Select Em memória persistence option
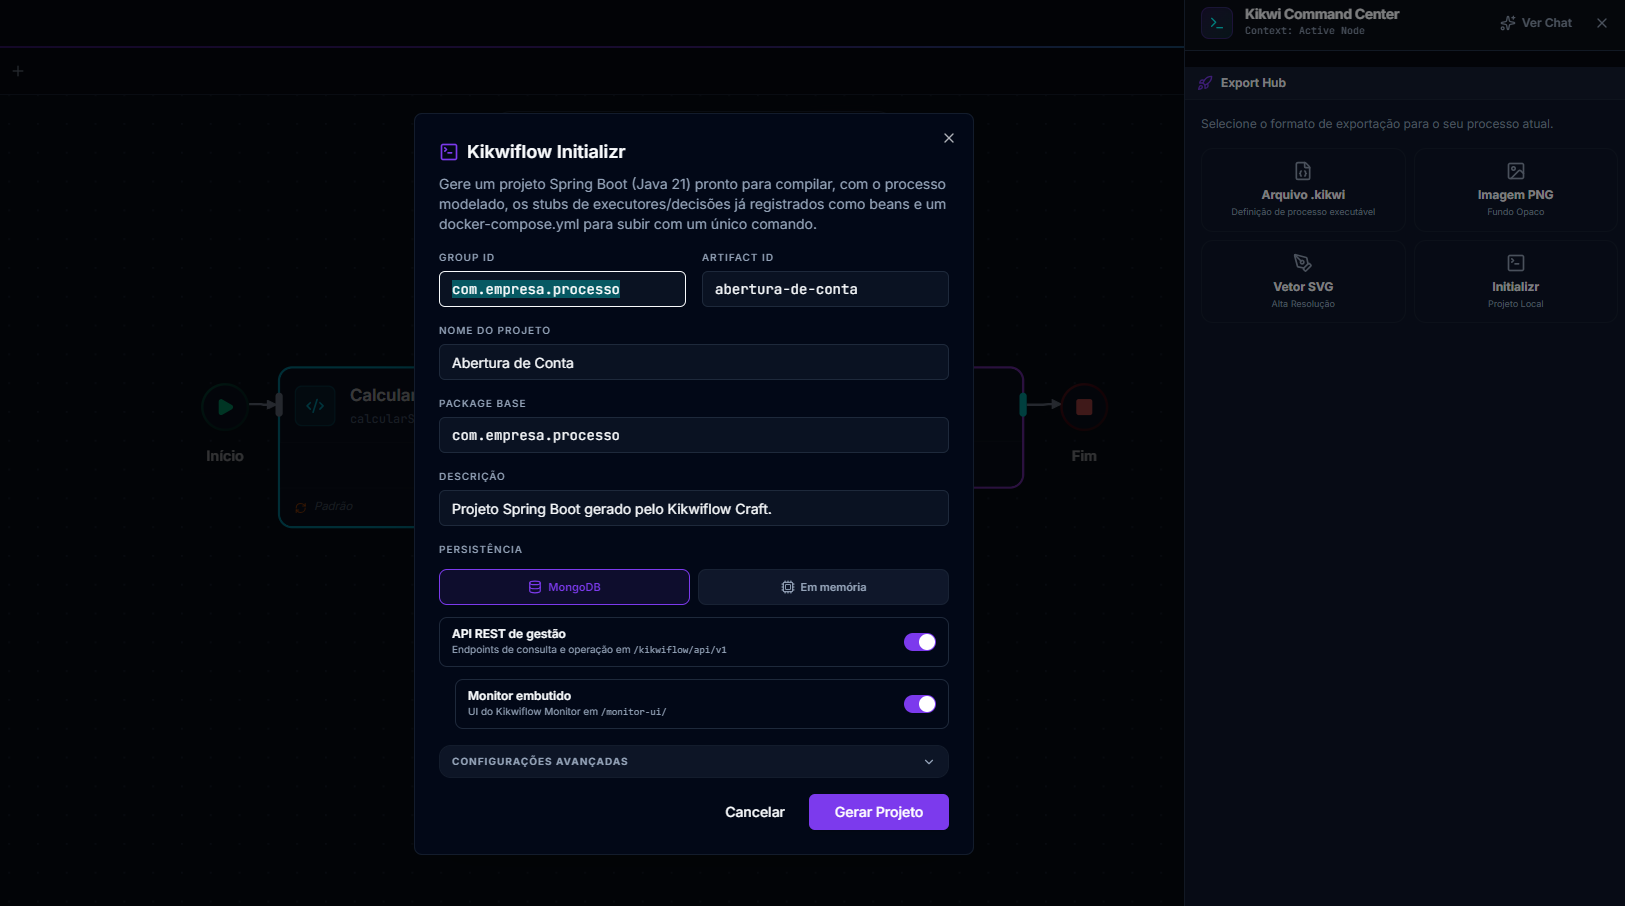 click(x=823, y=587)
